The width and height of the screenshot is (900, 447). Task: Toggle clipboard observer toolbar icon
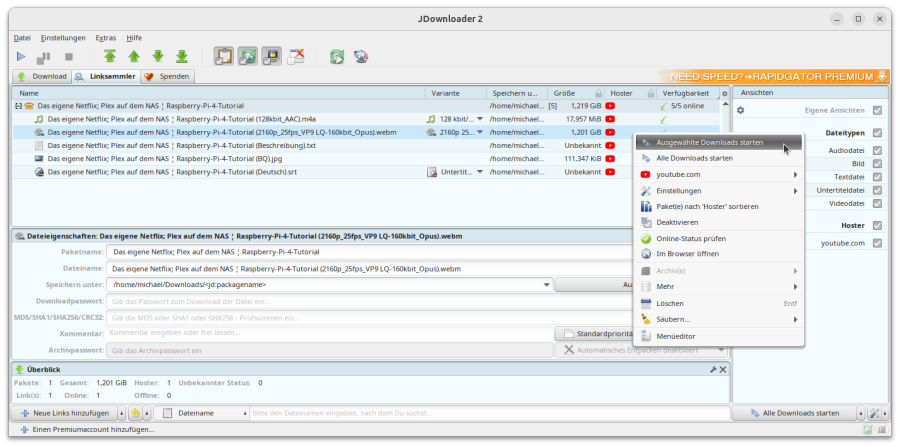coord(224,56)
